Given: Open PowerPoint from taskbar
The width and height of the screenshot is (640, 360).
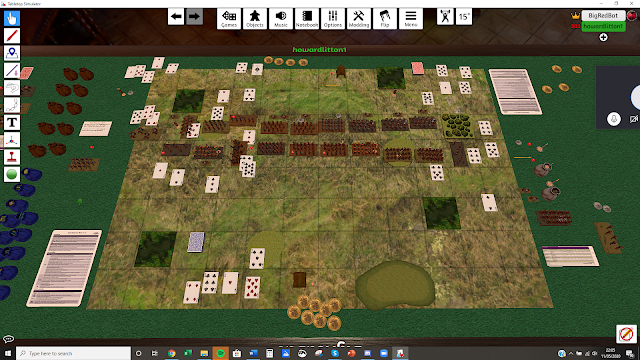Looking at the screenshot, I should point(351,353).
